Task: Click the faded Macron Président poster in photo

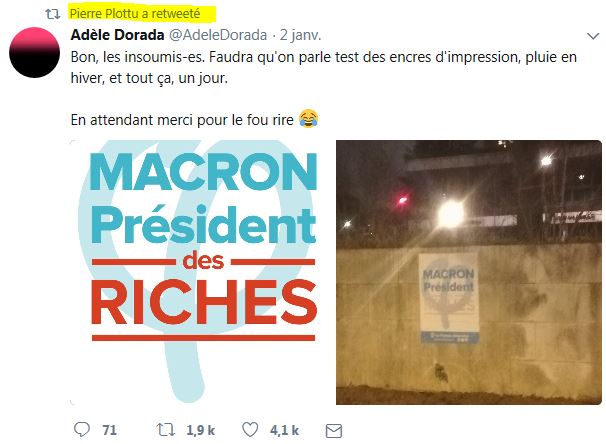Action: [447, 297]
